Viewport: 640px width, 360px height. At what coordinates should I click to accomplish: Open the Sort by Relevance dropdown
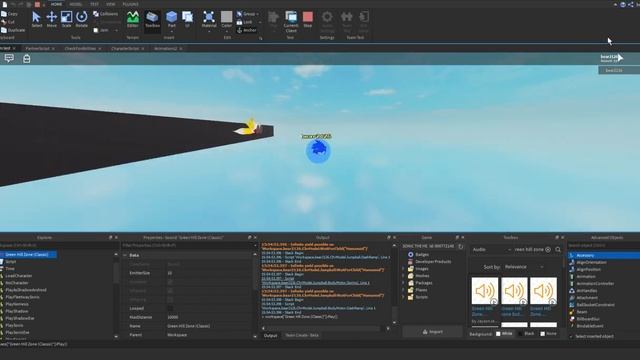click(524, 267)
